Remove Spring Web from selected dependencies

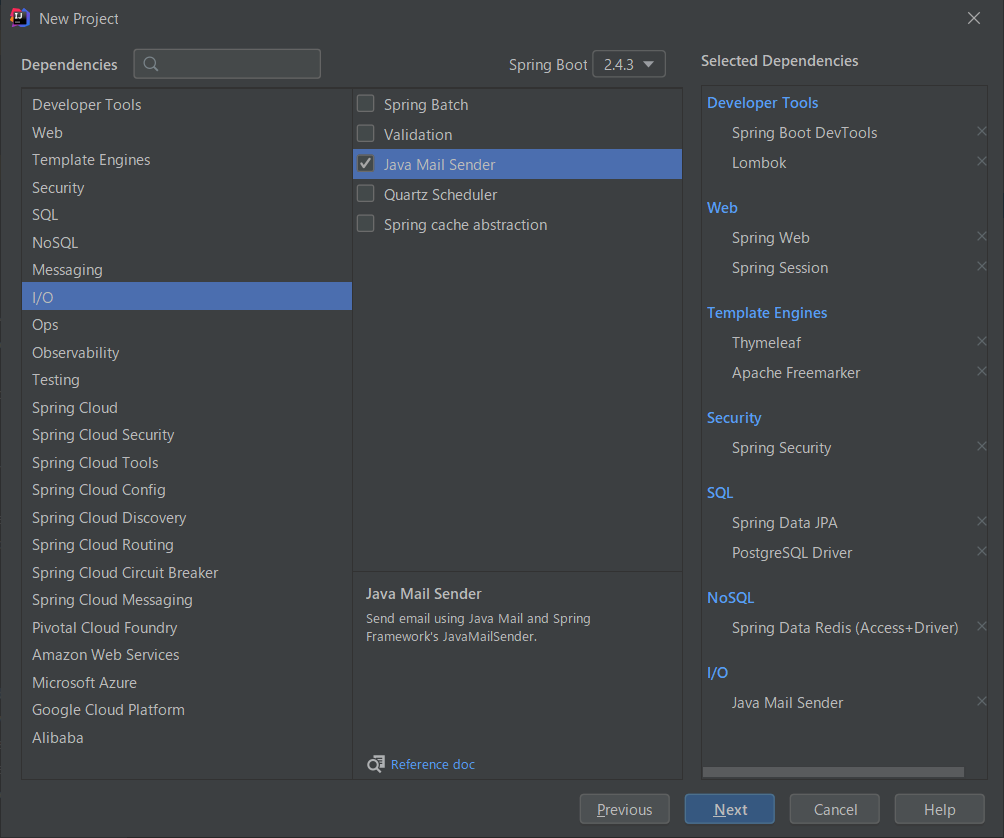tap(981, 237)
